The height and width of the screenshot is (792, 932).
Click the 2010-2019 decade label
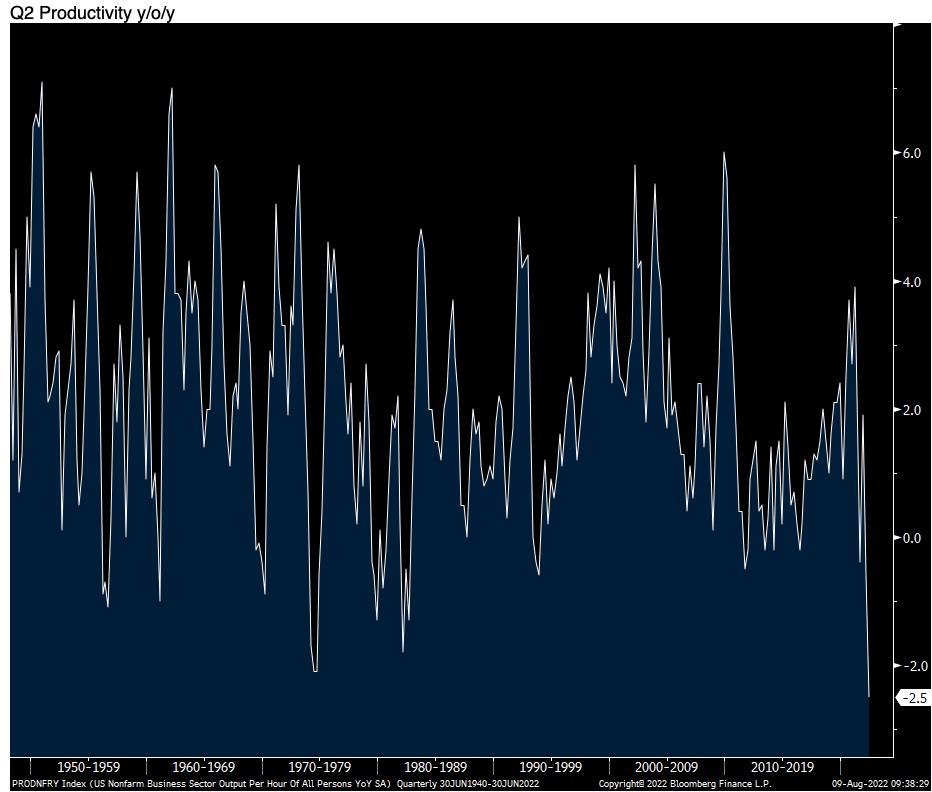point(782,767)
